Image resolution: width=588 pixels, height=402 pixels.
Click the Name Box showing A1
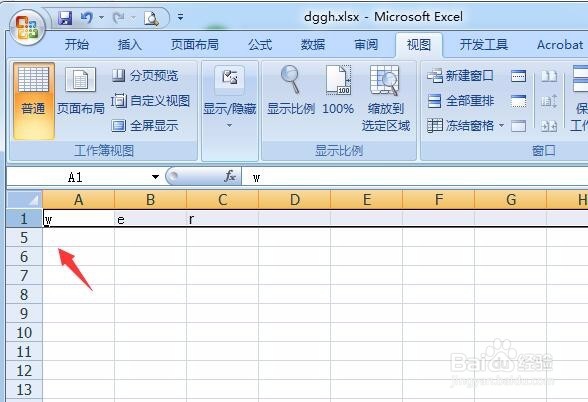click(78, 177)
